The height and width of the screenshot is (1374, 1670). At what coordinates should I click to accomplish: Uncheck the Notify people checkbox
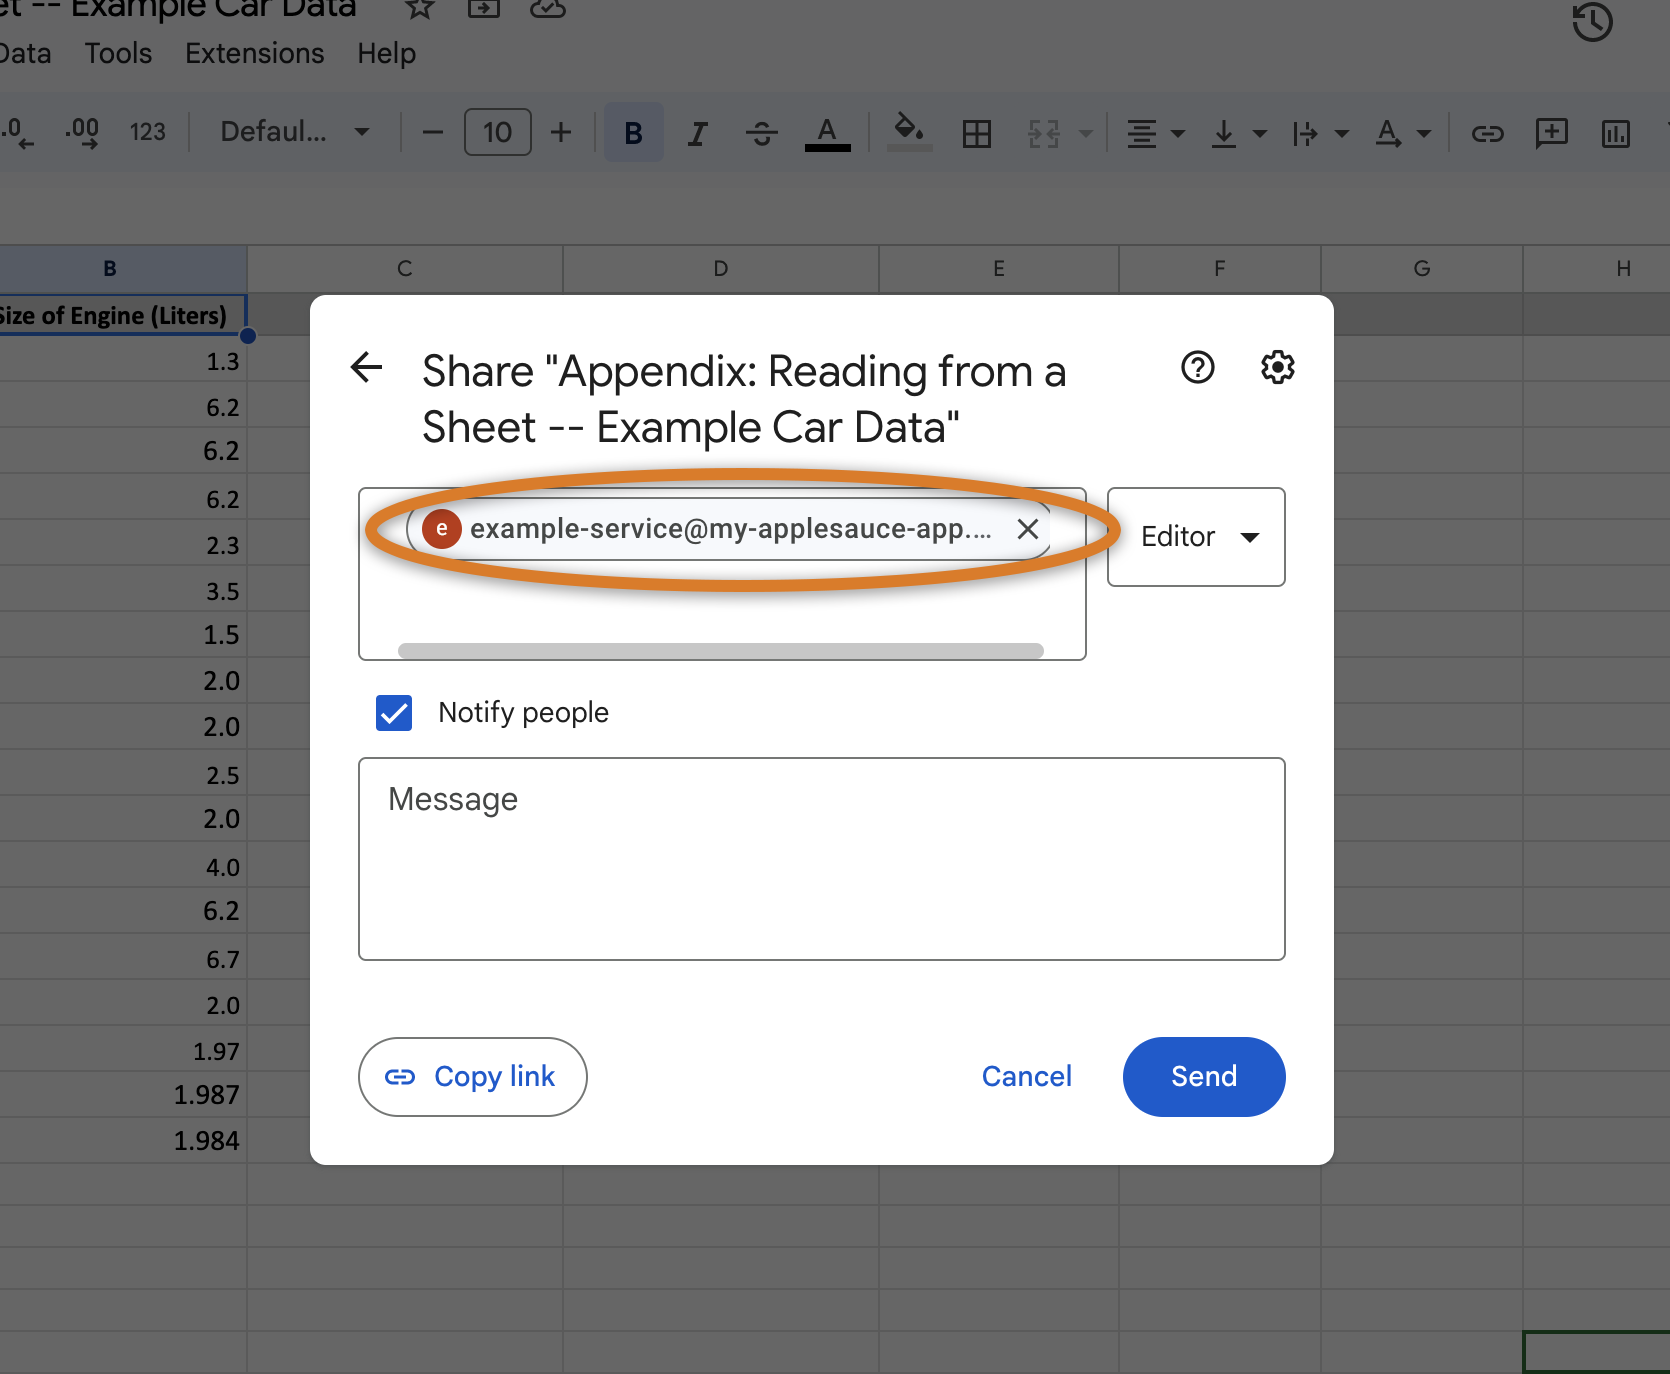tap(394, 713)
